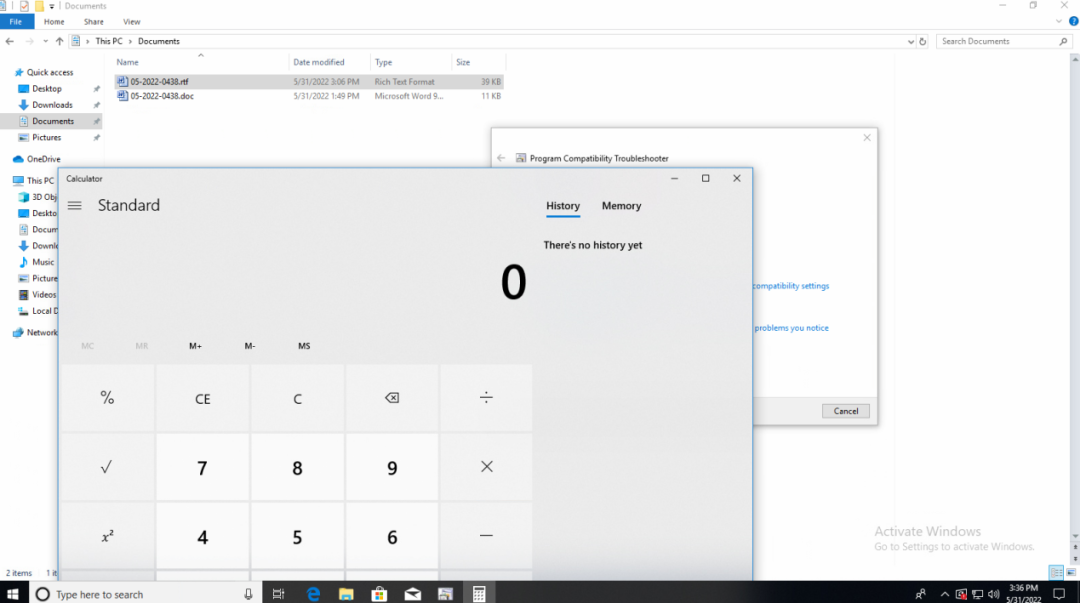Launch Microsoft Edge from the taskbar

tap(313, 593)
